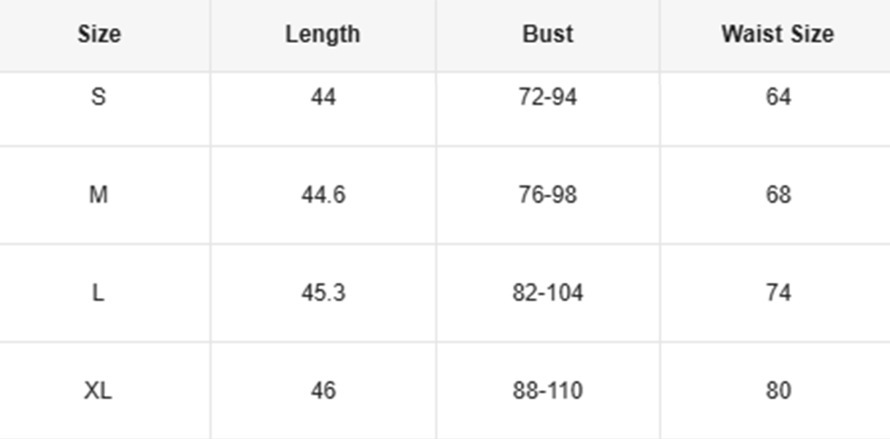Select the S size cell
Image resolution: width=890 pixels, height=439 pixels.
click(98, 97)
